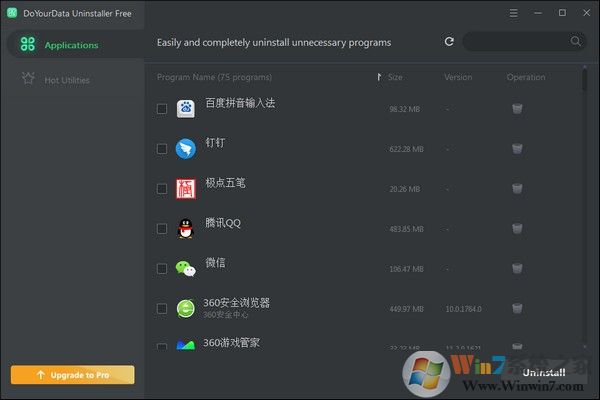Screen dimensions: 600x400
Task: Sort by Program Name column header
Action: [214, 77]
